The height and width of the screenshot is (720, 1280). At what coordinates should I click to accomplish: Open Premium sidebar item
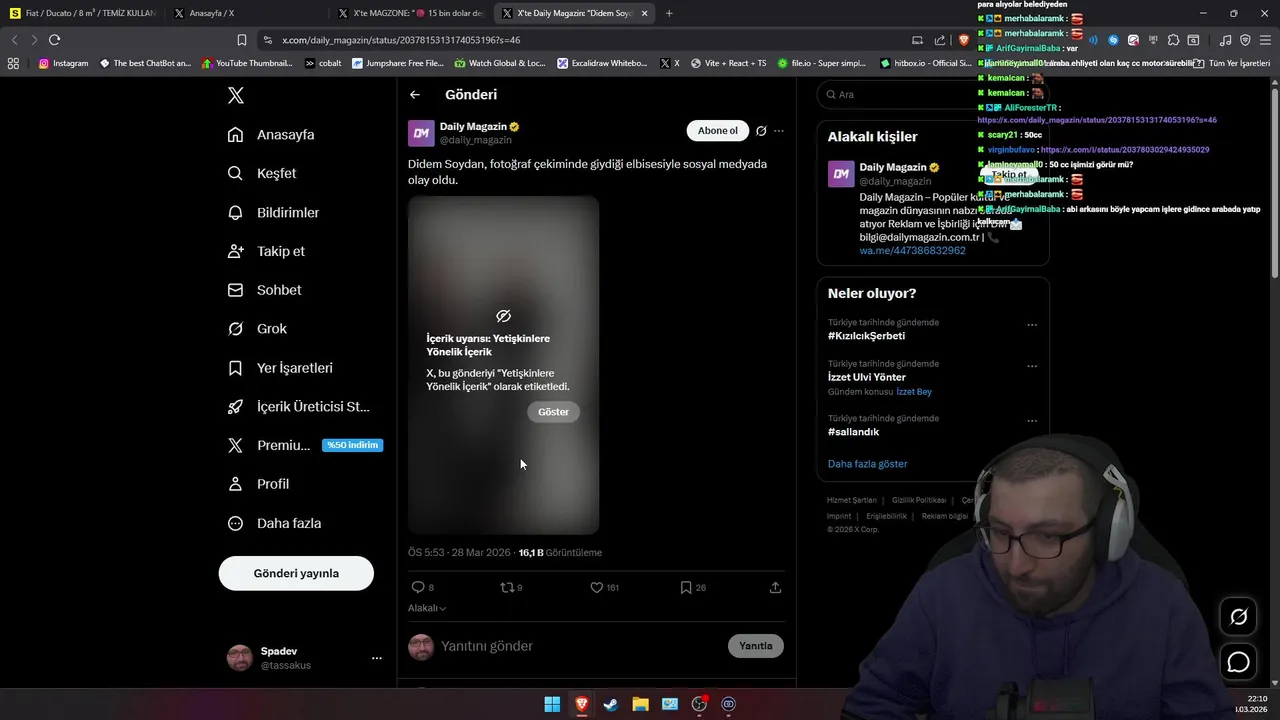tap(304, 445)
